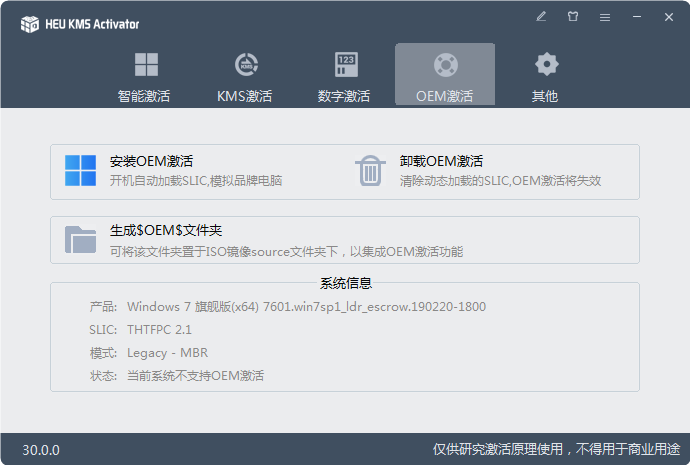Open the shirt skin theme icon
The width and height of the screenshot is (690, 465).
coord(573,17)
